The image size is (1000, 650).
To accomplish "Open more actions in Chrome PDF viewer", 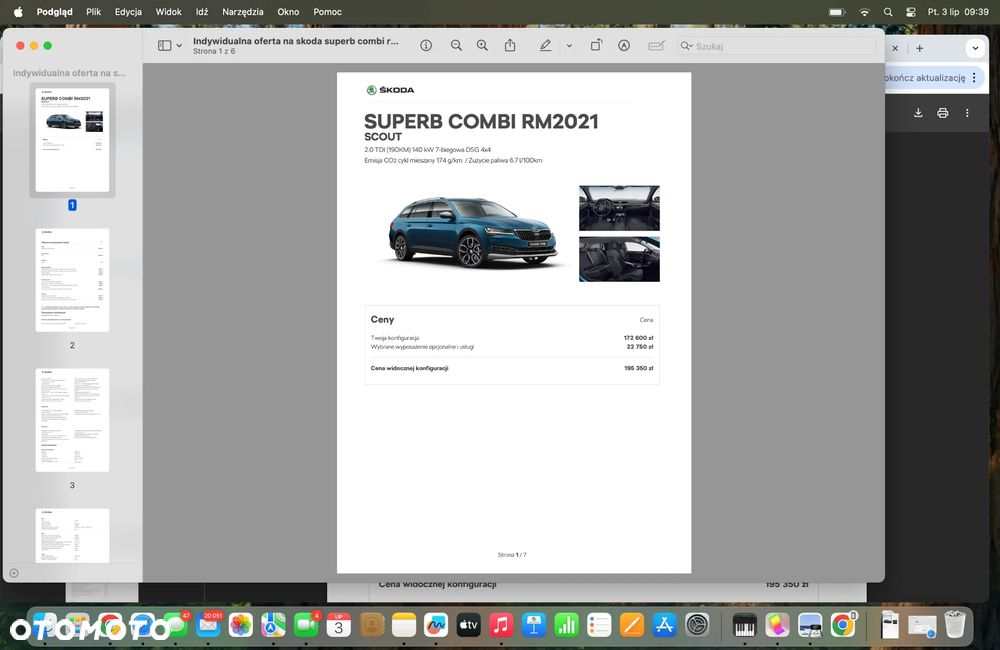I will click(x=967, y=113).
